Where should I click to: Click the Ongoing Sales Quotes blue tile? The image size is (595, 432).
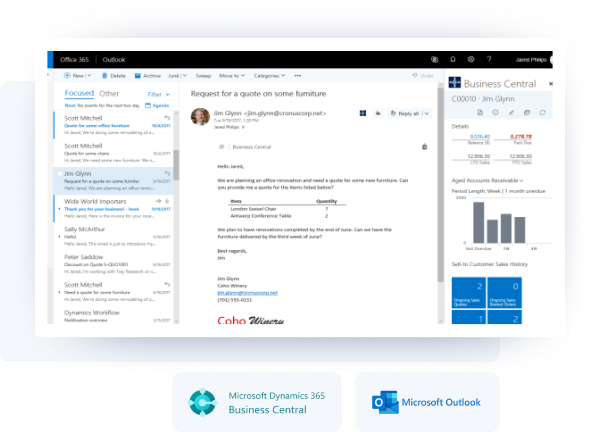tap(469, 293)
